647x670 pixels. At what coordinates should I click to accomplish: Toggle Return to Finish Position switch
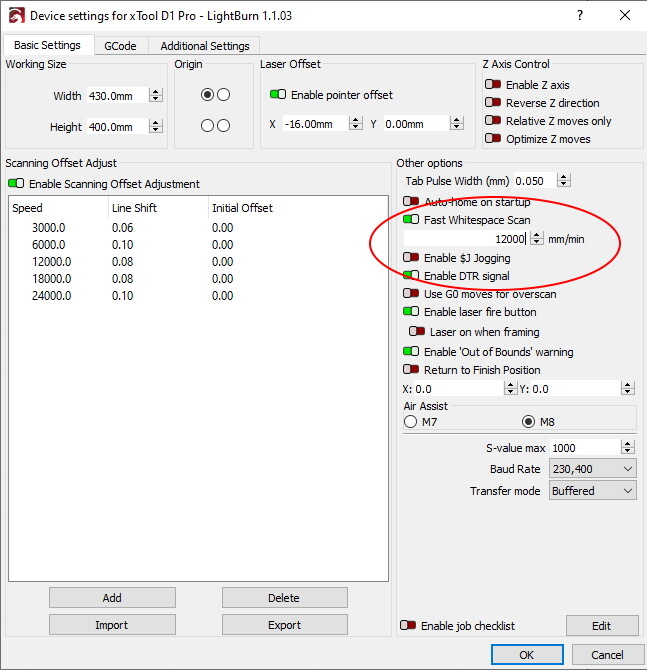point(411,369)
